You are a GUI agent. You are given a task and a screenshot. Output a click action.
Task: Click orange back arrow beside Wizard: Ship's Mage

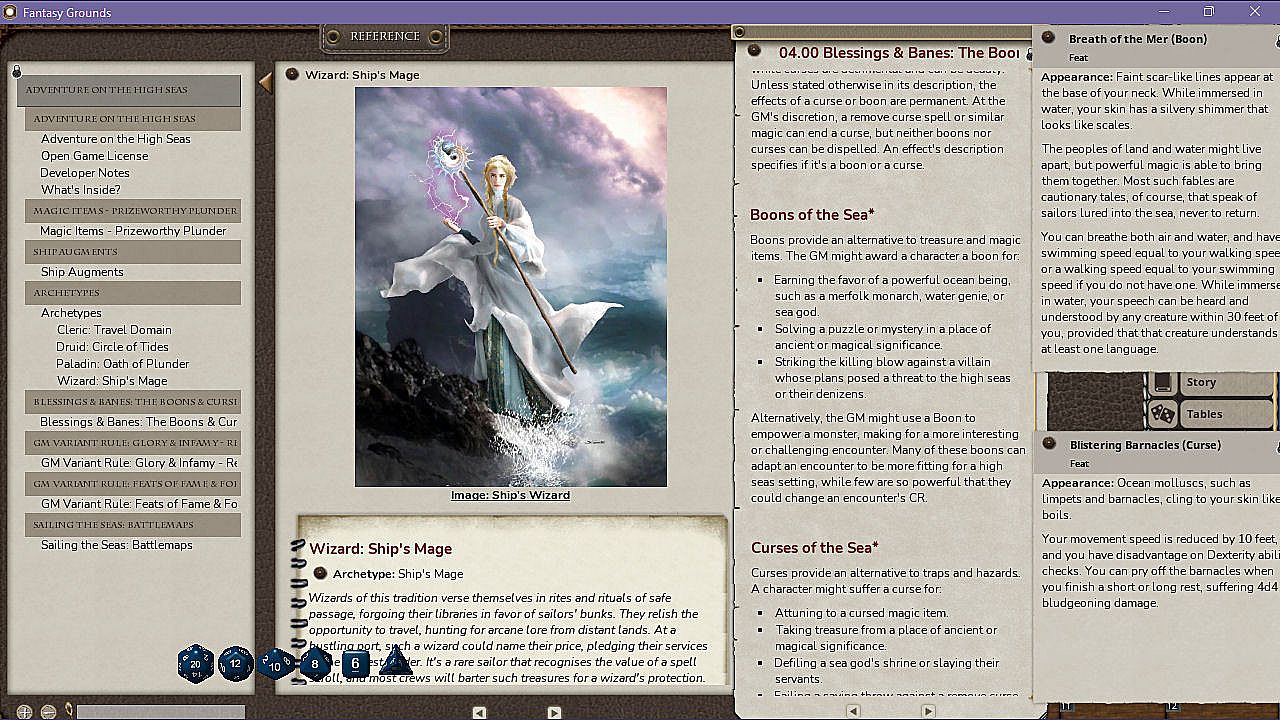click(265, 82)
